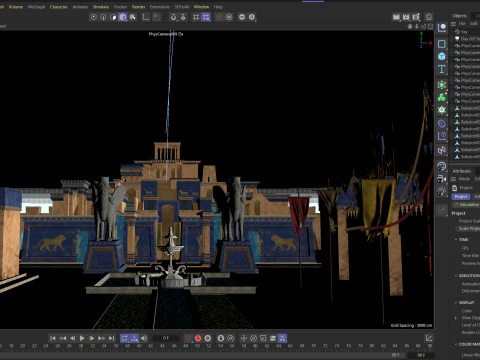Open the timeline dope sheet icon
The image size is (480, 360).
429,338
